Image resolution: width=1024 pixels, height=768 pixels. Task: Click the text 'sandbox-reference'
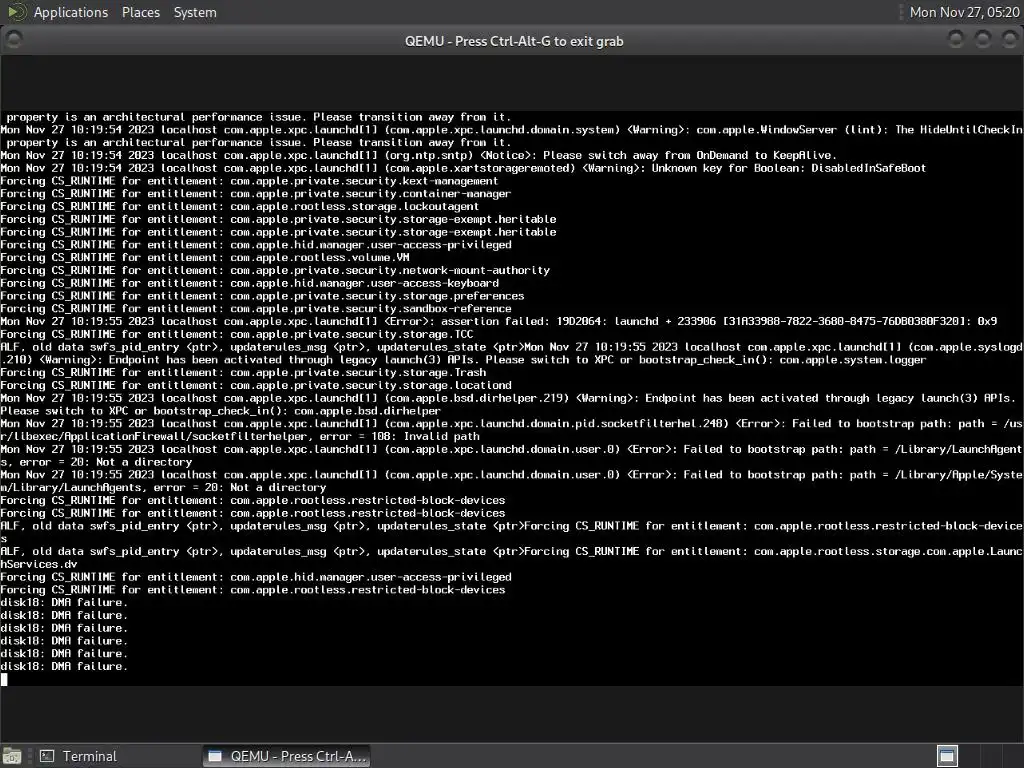457,309
